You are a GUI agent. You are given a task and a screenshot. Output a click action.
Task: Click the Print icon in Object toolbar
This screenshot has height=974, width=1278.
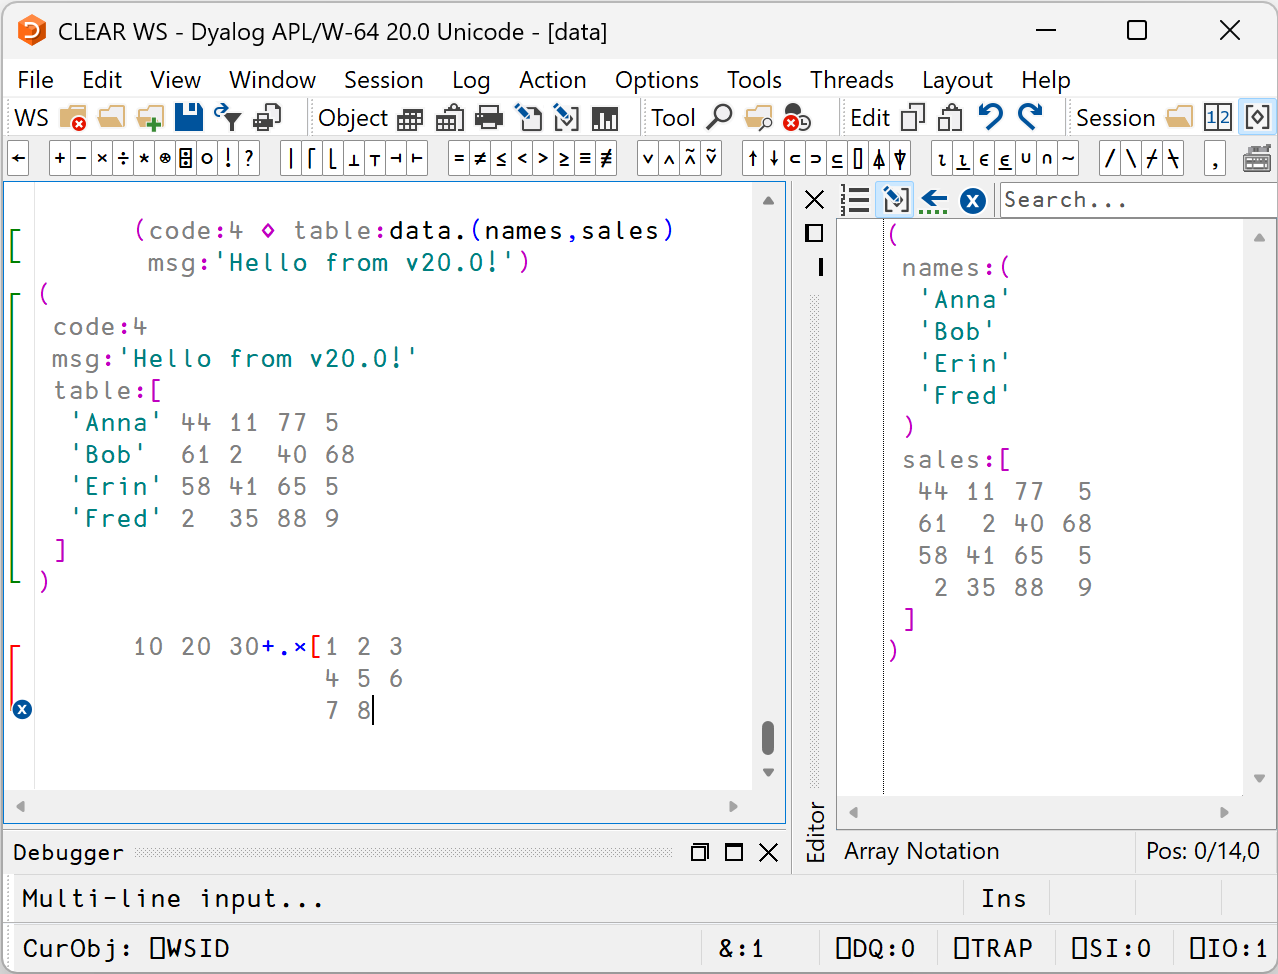tap(488, 118)
